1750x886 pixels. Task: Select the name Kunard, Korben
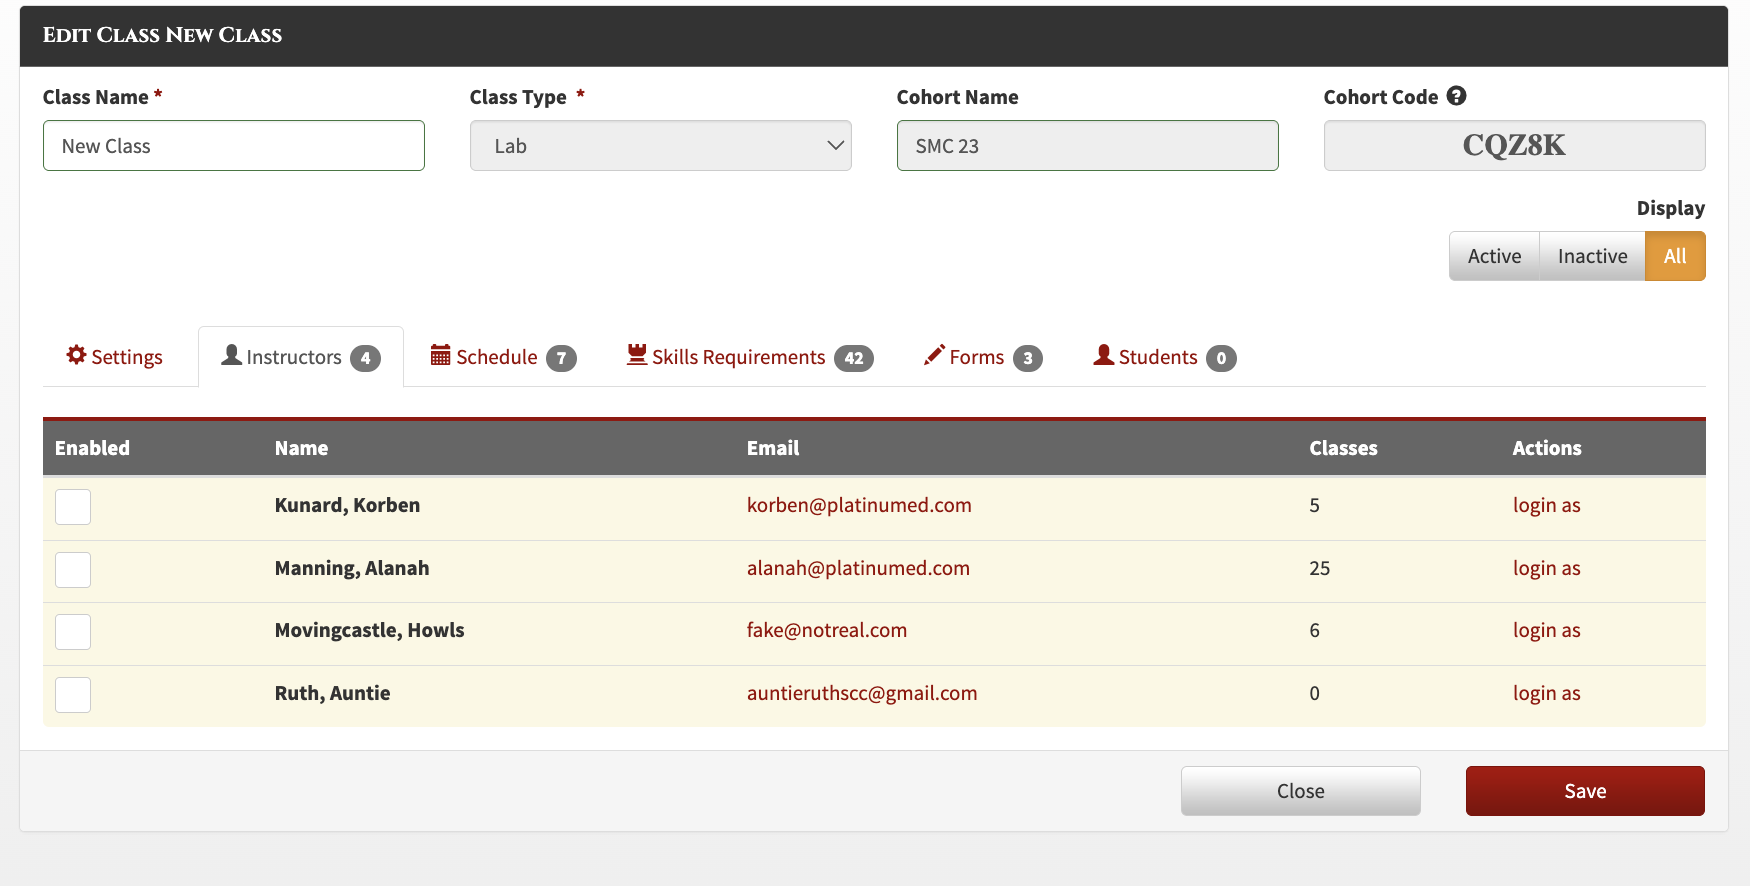pyautogui.click(x=347, y=505)
